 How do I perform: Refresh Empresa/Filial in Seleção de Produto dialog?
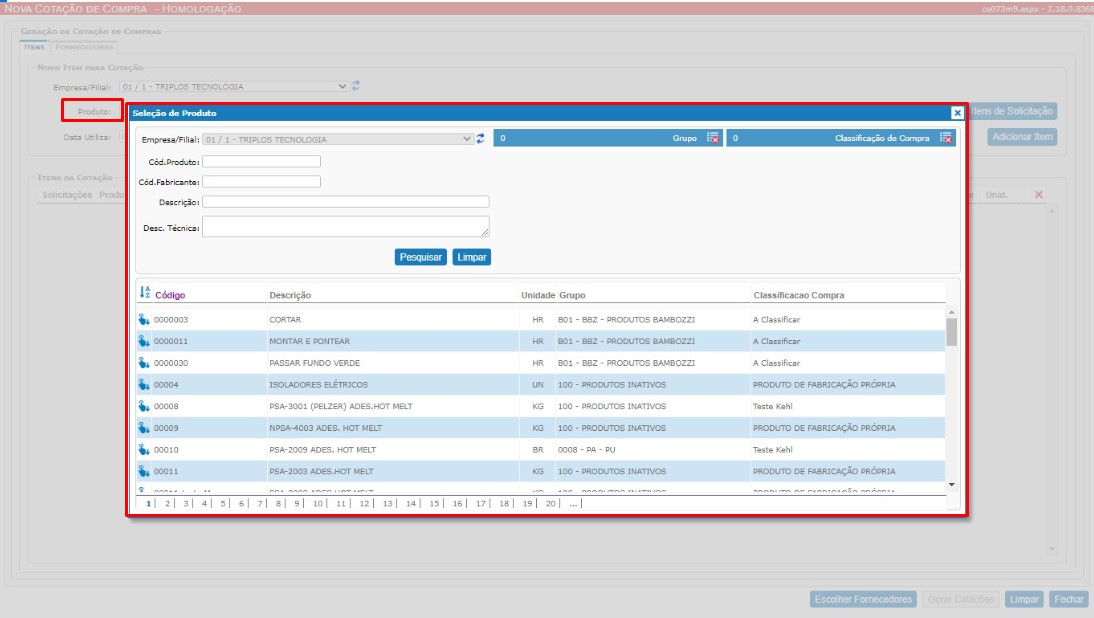click(481, 139)
